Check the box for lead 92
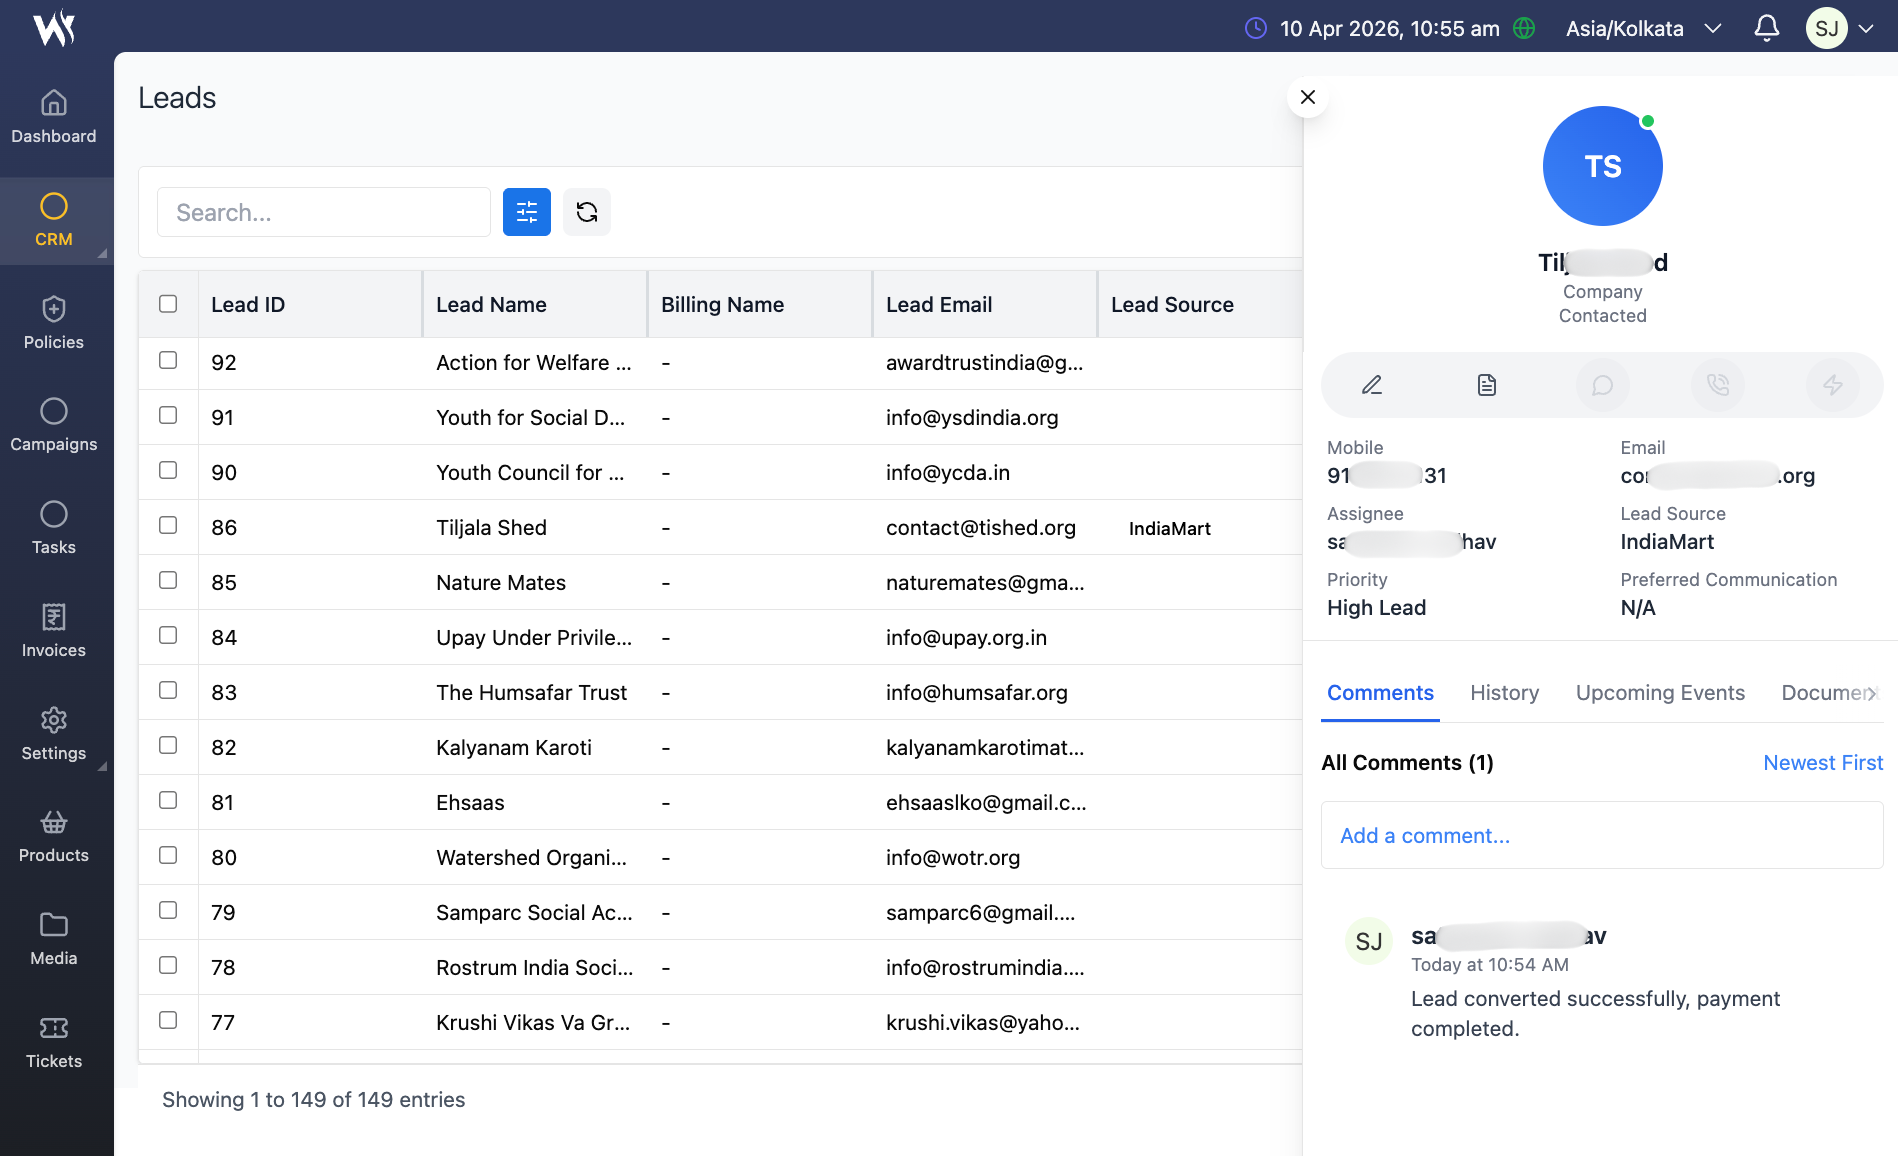 pyautogui.click(x=168, y=360)
